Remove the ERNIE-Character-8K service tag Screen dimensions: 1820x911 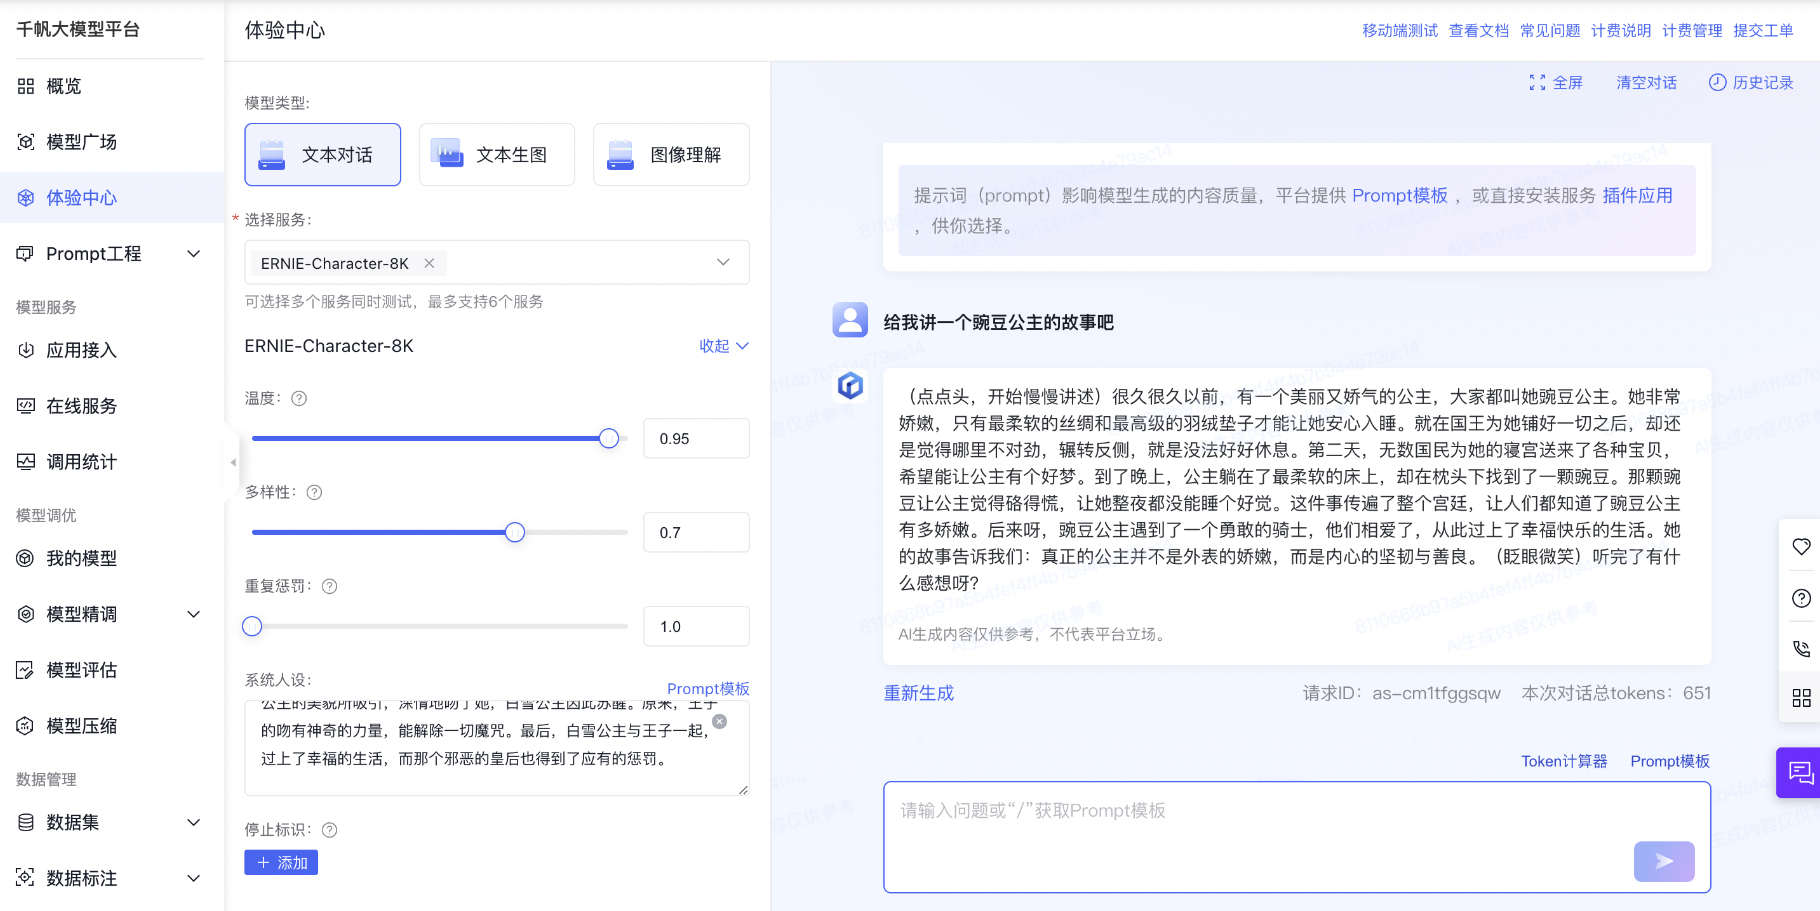tap(429, 263)
